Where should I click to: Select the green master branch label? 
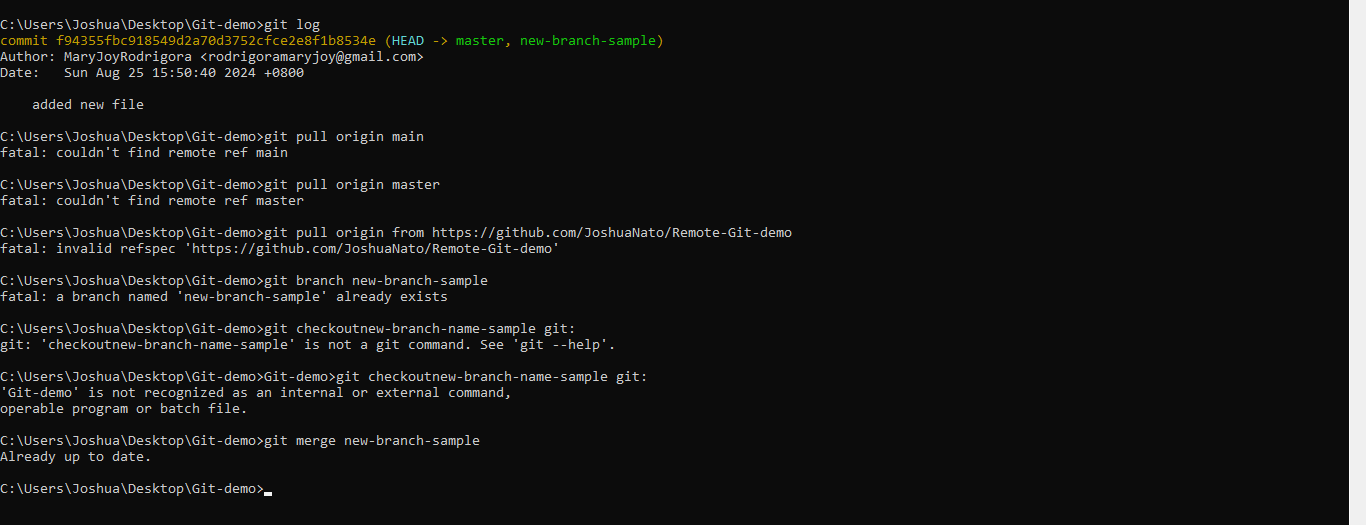(480, 41)
